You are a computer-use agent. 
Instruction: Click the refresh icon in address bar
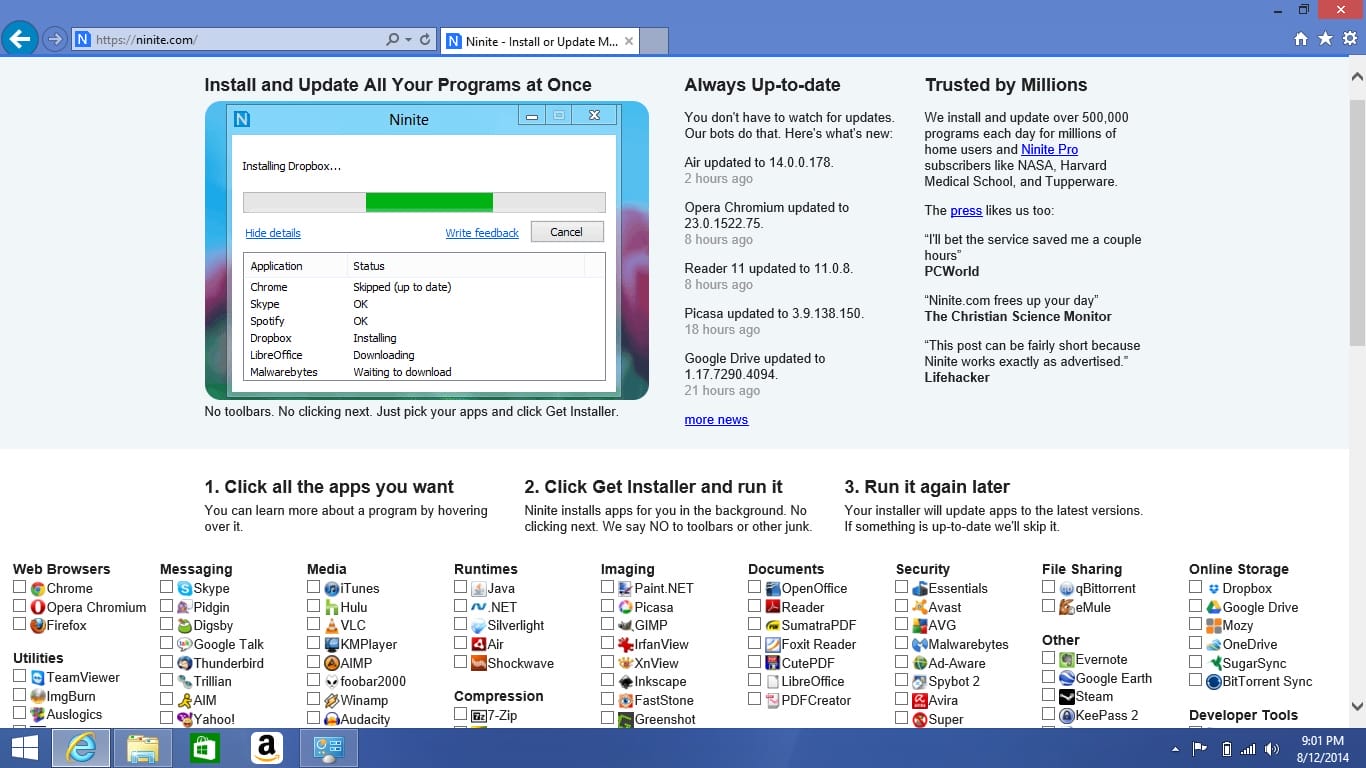pyautogui.click(x=425, y=40)
